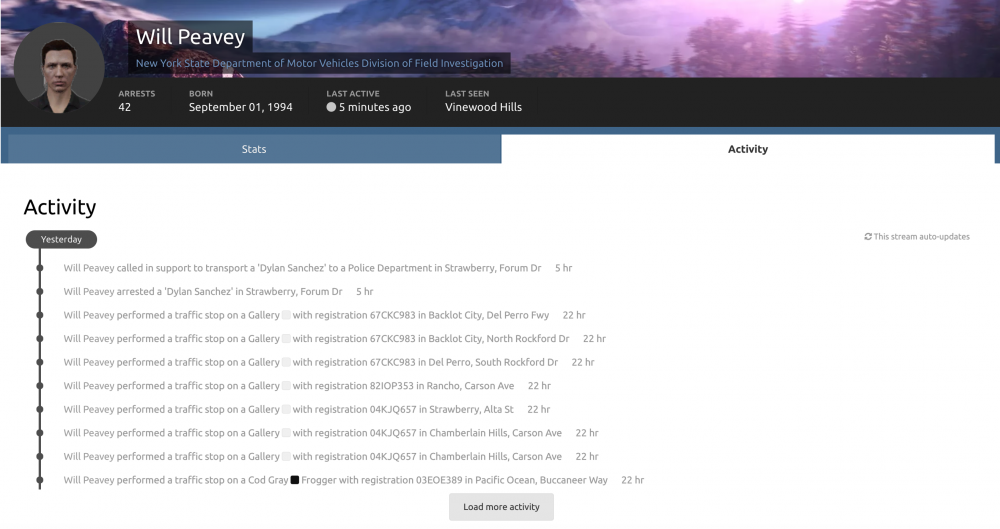The image size is (1000, 529).
Task: Click the '5 minutes ago' last active text
Action: coord(375,107)
